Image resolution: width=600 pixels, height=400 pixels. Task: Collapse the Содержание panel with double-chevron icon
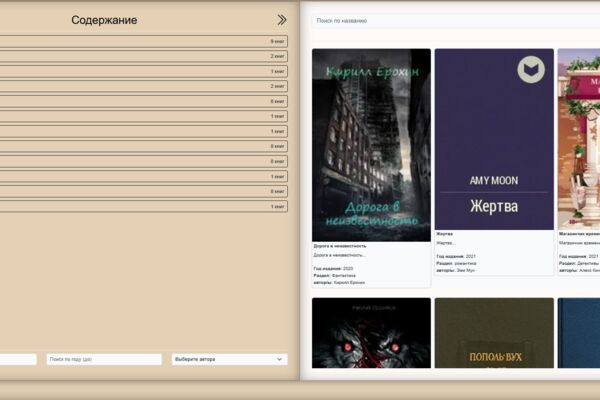click(282, 20)
